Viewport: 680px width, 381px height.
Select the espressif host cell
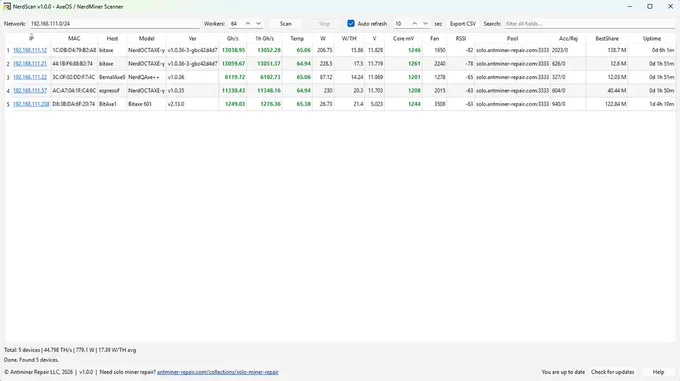pos(112,91)
